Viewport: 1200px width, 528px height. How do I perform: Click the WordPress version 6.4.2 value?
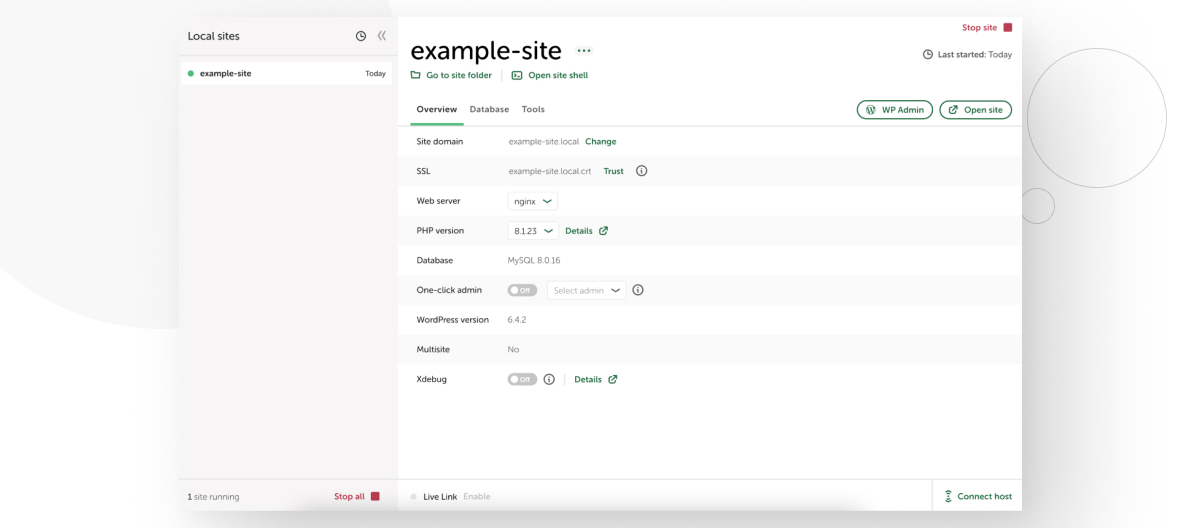click(x=517, y=320)
